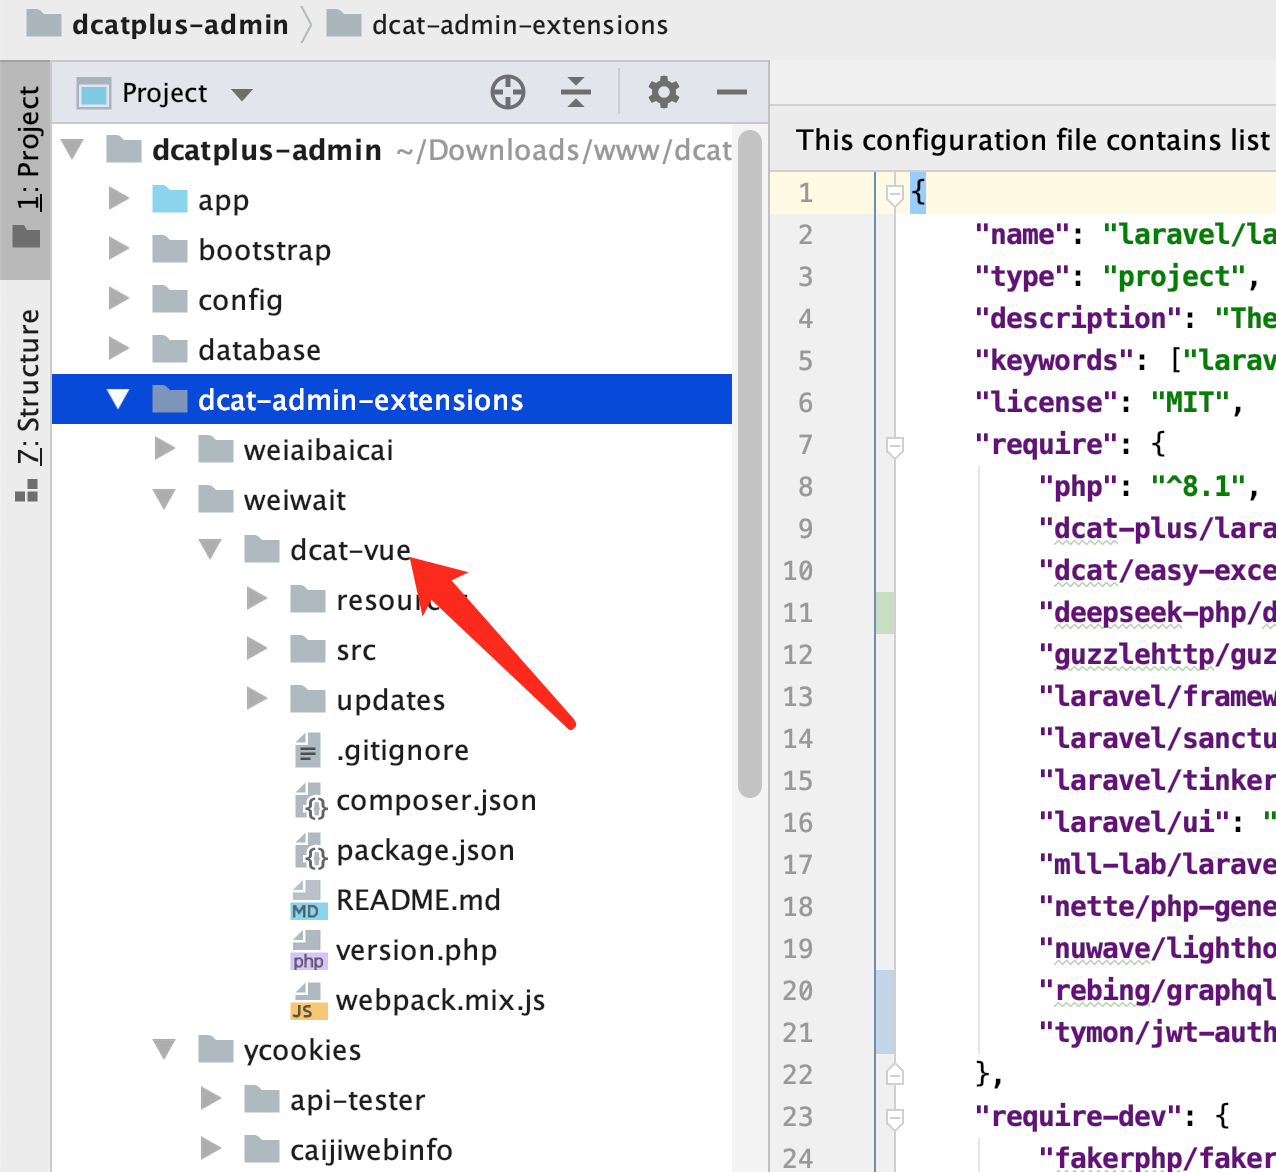Viewport: 1276px width, 1172px height.
Task: Select the dcat-vue folder icon
Action: 262,549
